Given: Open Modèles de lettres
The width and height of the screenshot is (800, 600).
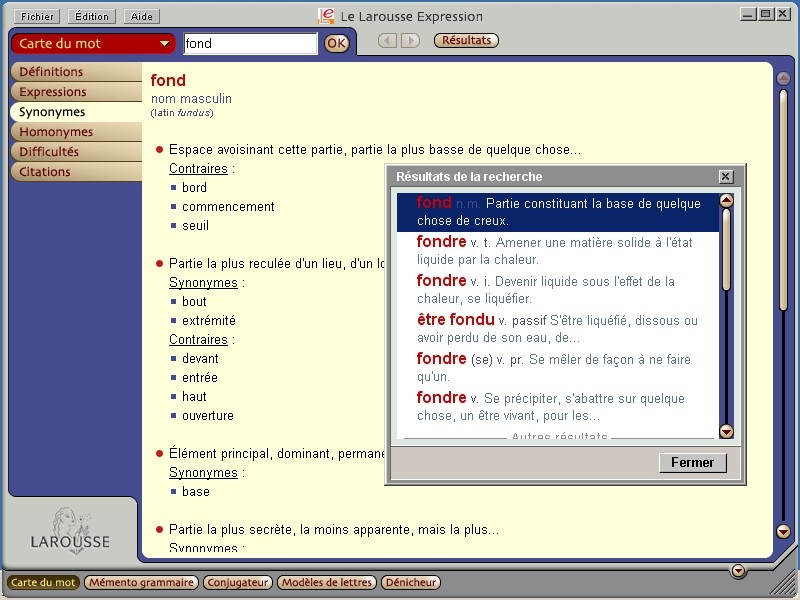Looking at the screenshot, I should pyautogui.click(x=327, y=582).
